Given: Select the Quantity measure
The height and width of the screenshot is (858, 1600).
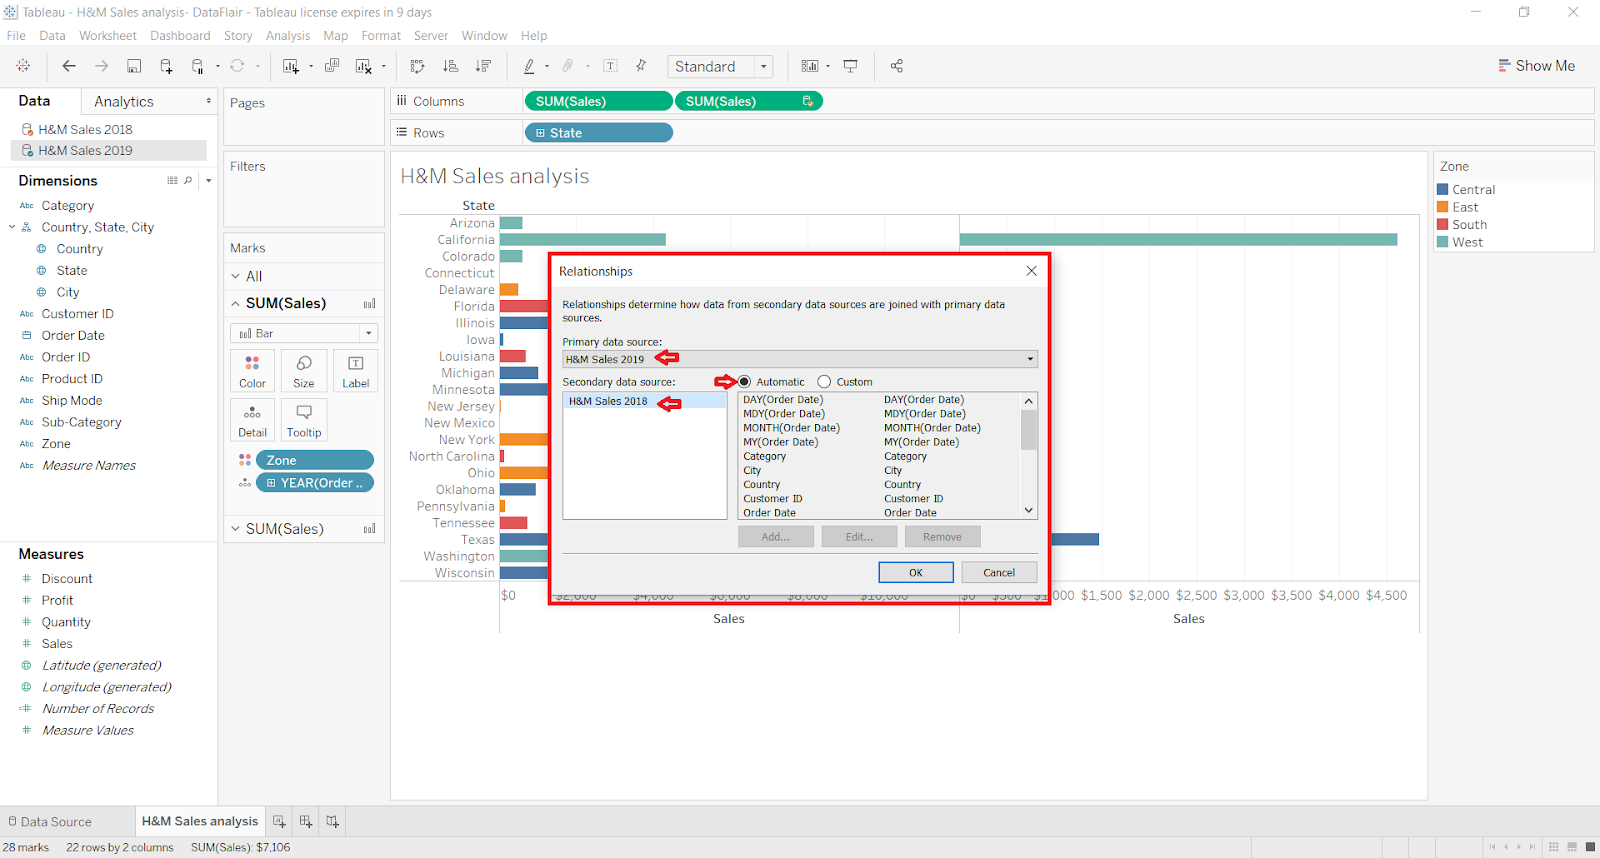Looking at the screenshot, I should tap(66, 622).
